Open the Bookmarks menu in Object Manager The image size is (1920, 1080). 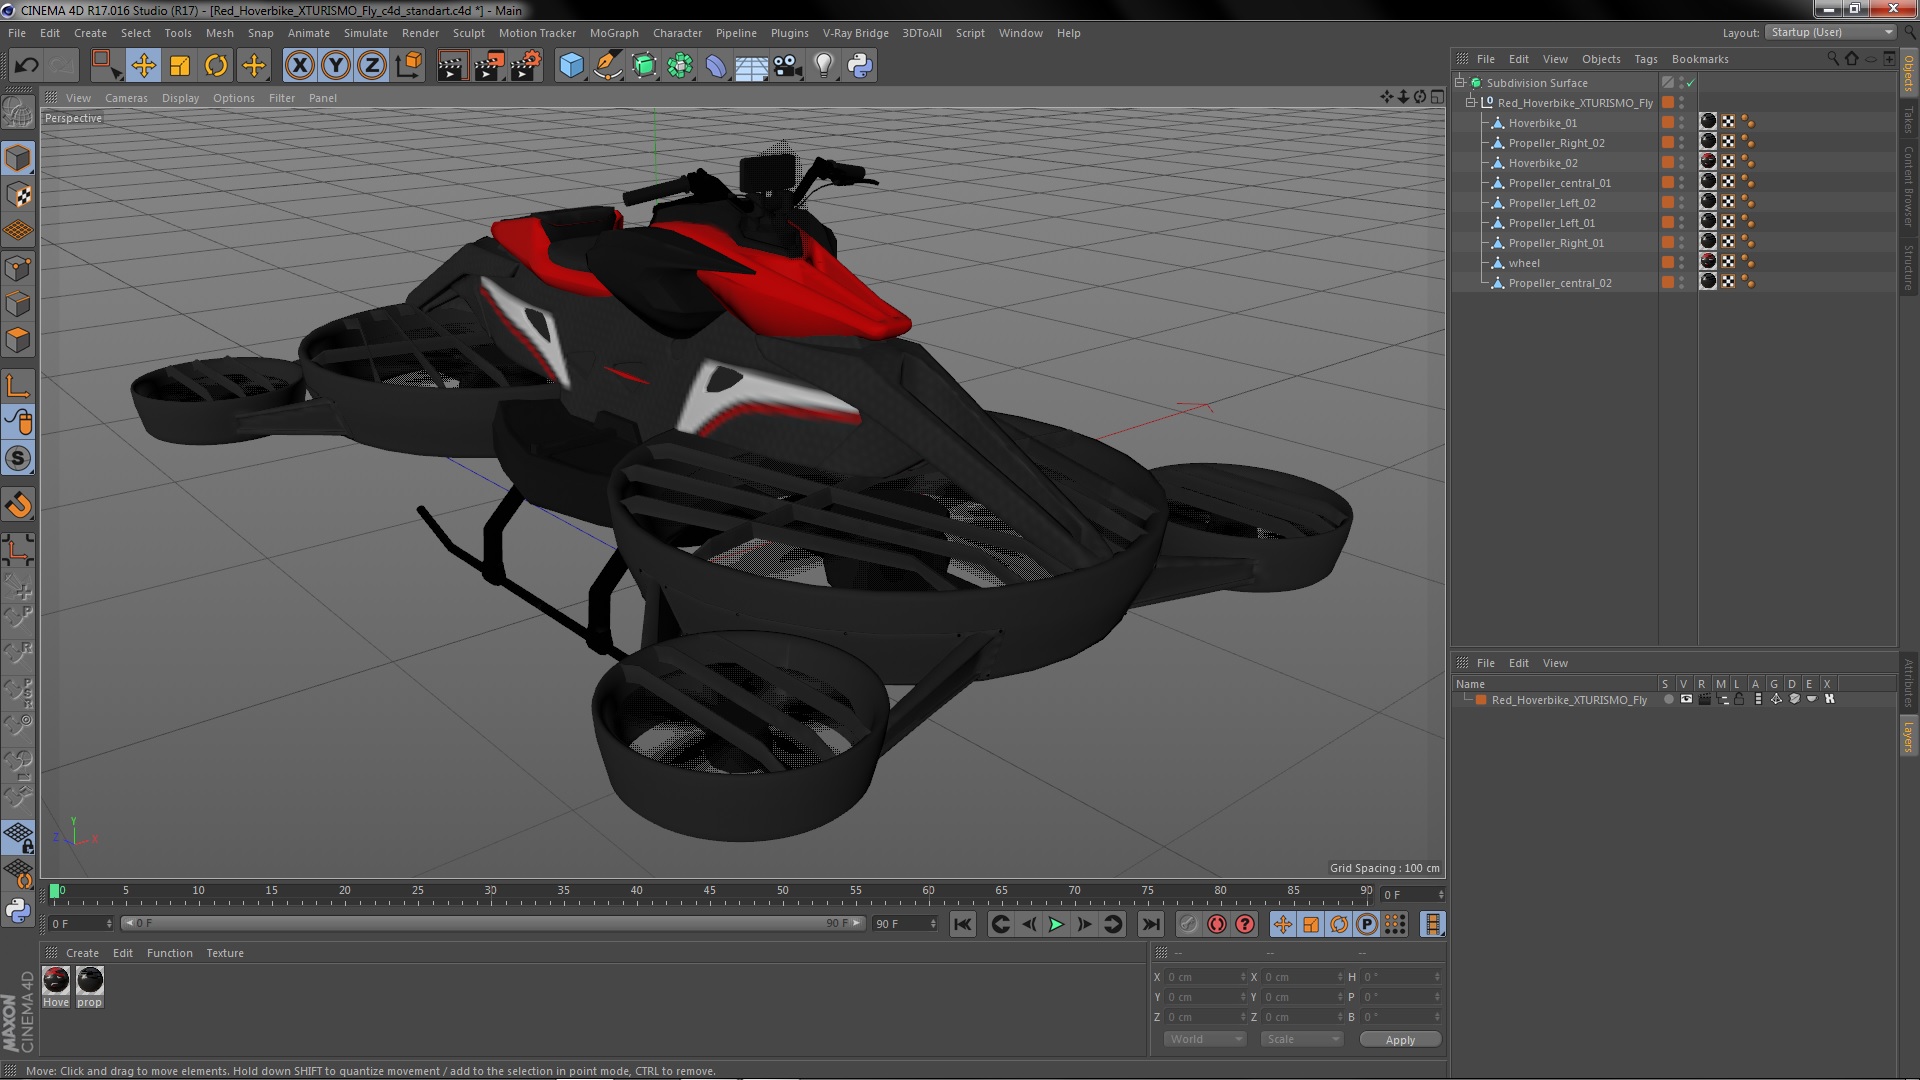point(1700,59)
